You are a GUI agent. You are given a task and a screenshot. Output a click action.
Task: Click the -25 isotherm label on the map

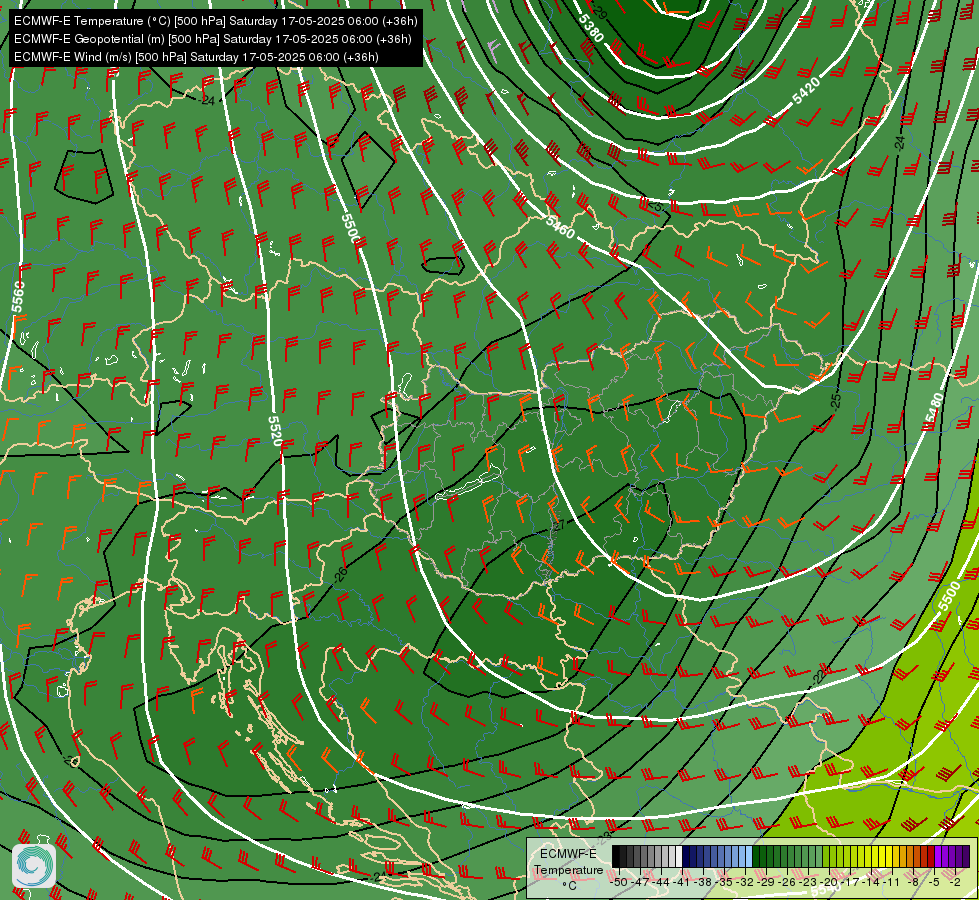(x=836, y=401)
